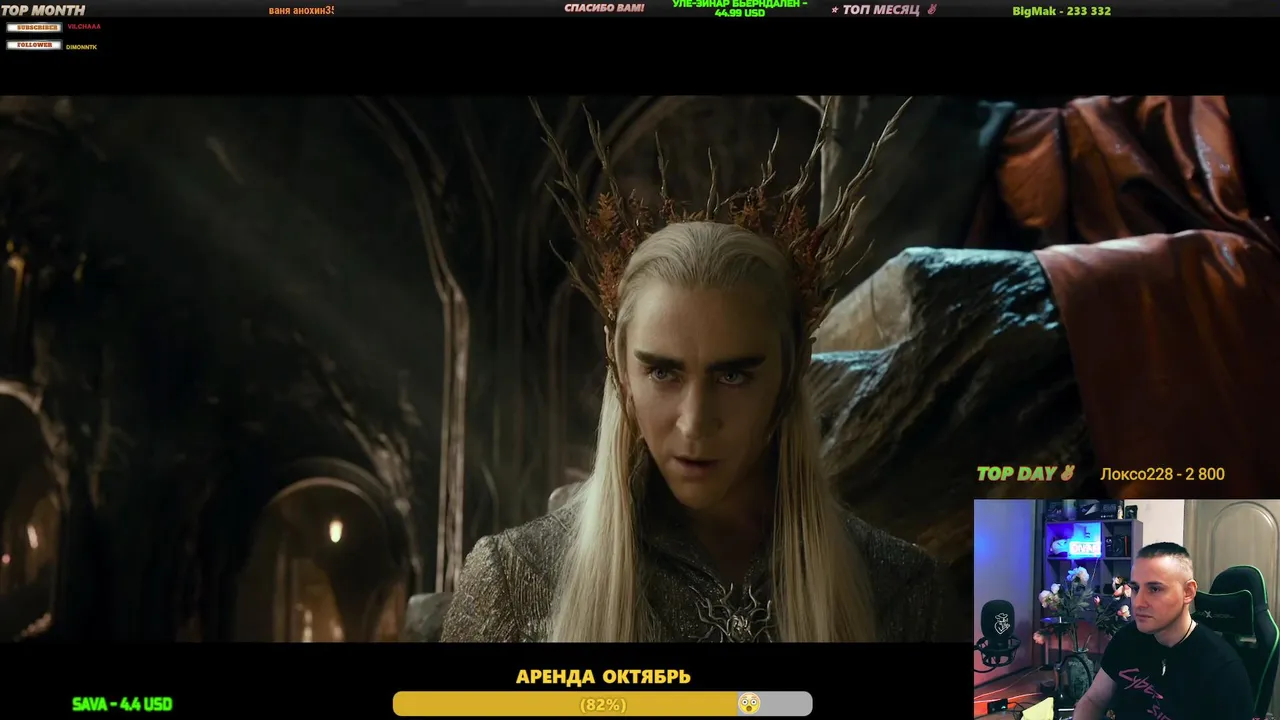
Task: Click the 'АРЕНДА ОКТЯБРЬ' goal title
Action: point(603,677)
